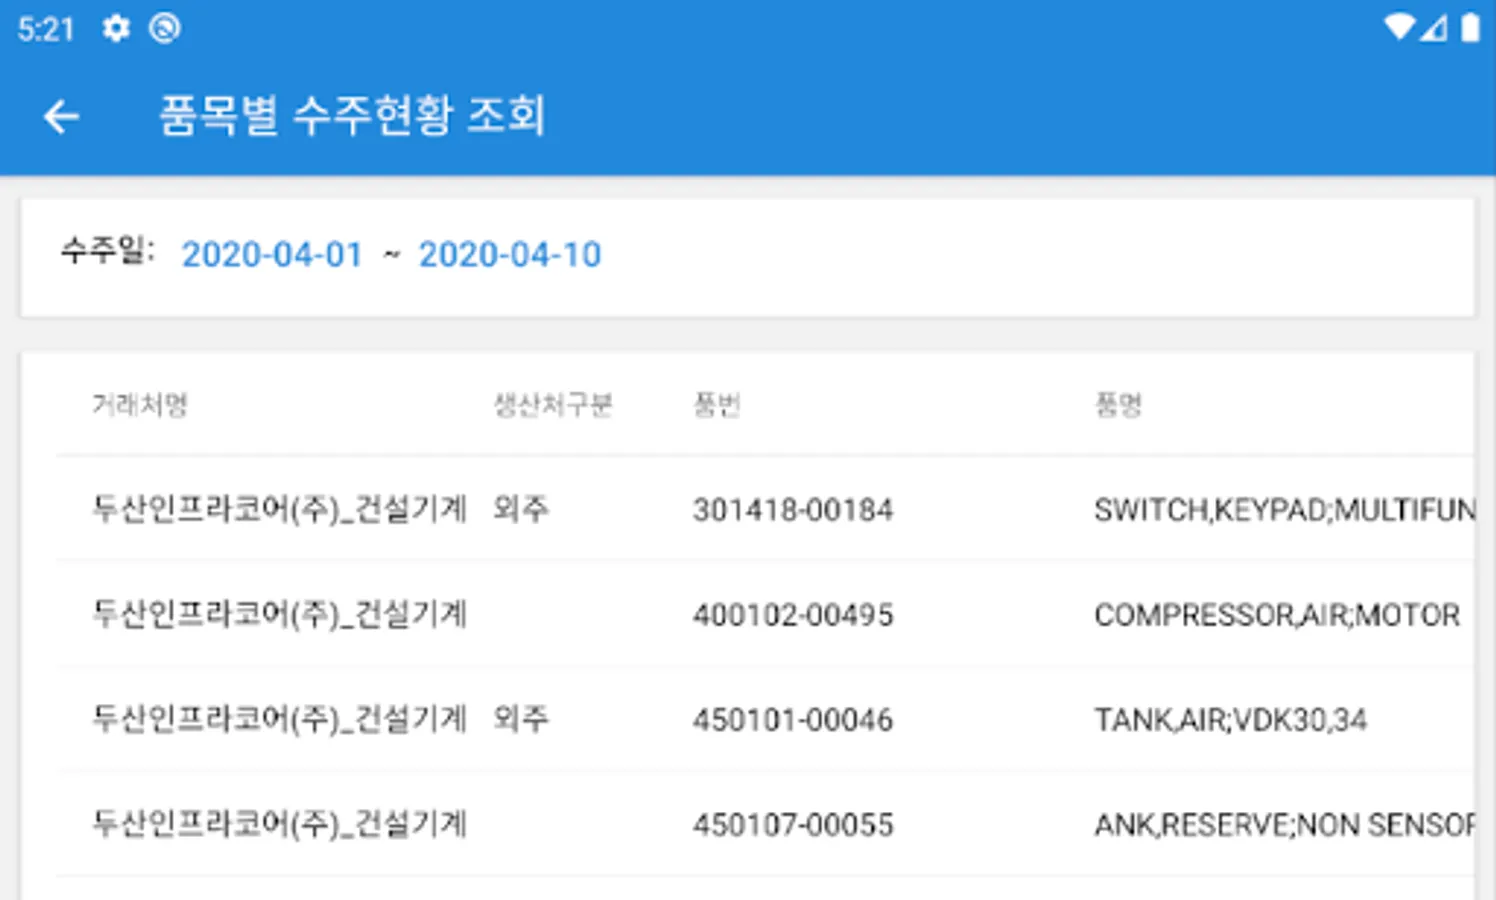Open the settings gear in status bar

click(x=116, y=28)
